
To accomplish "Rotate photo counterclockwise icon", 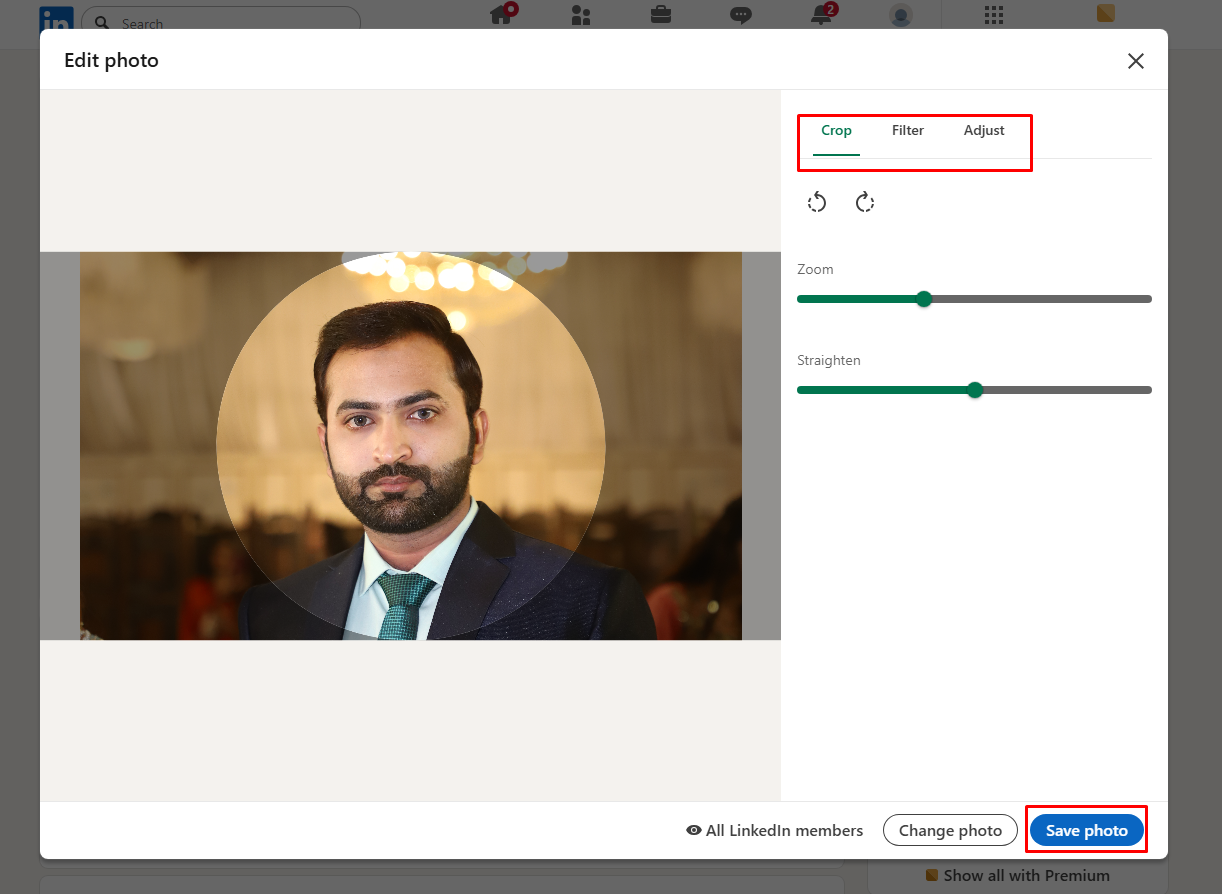I will (817, 203).
